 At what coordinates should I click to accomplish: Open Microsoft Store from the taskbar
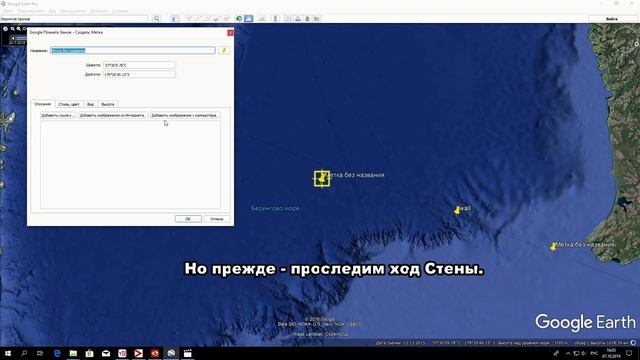click(89, 353)
